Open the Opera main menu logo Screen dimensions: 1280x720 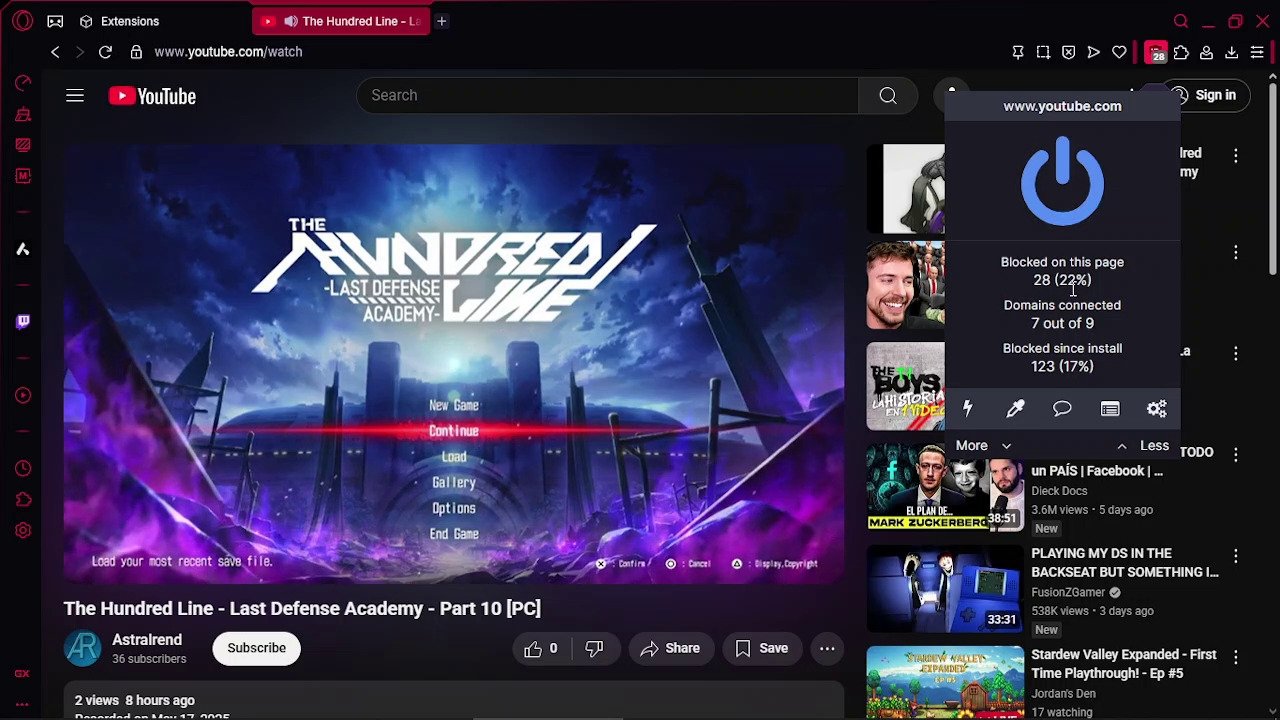pyautogui.click(x=23, y=21)
